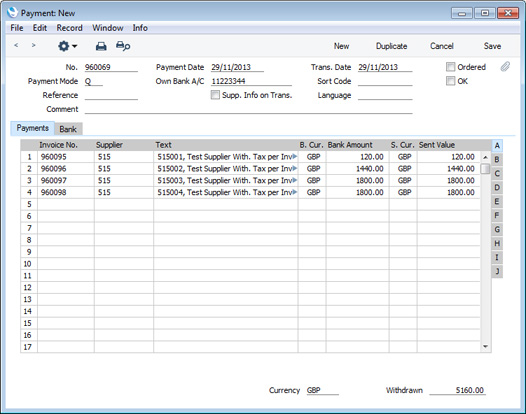Switch to flip C view

(x=497, y=173)
